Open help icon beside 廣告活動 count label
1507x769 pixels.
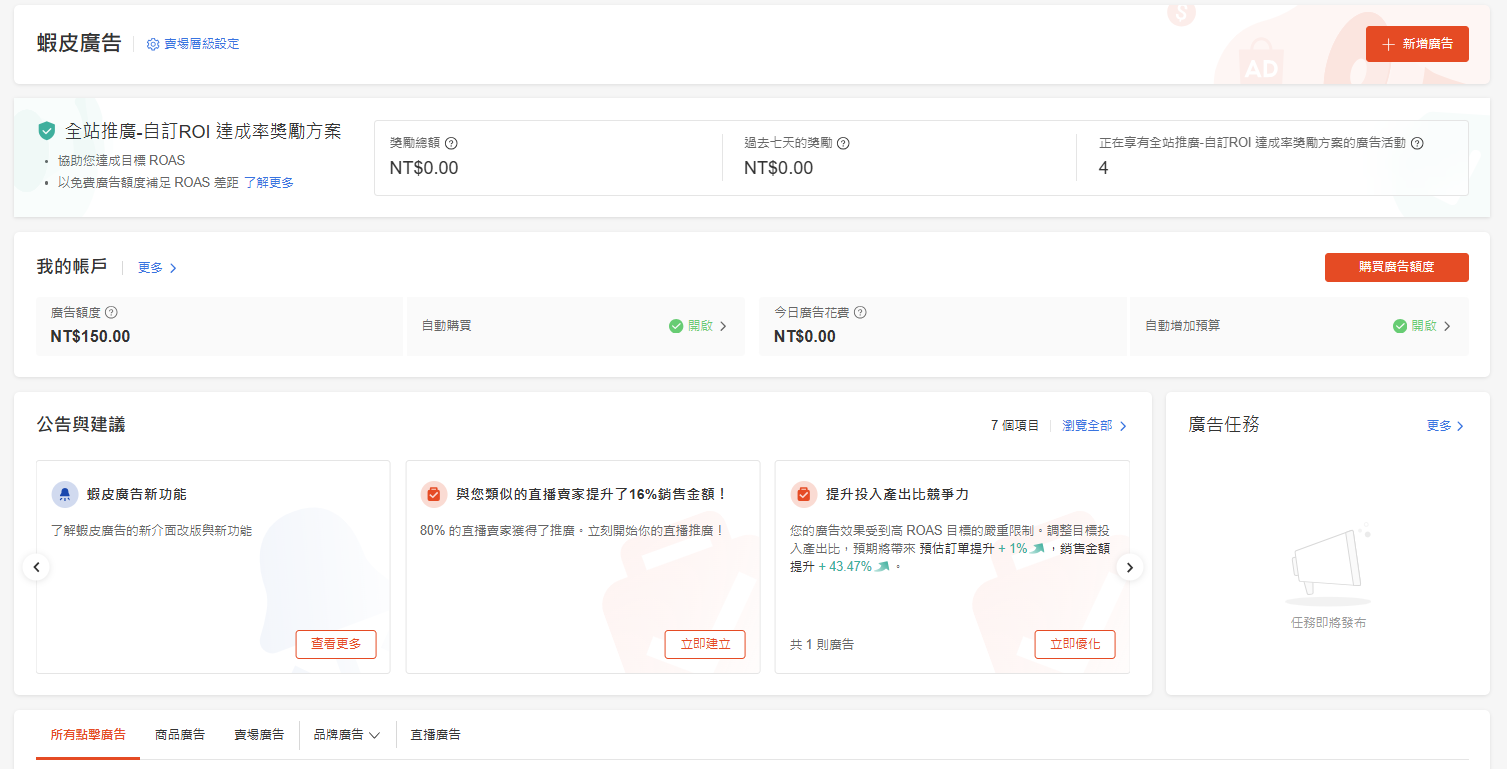pos(1417,143)
